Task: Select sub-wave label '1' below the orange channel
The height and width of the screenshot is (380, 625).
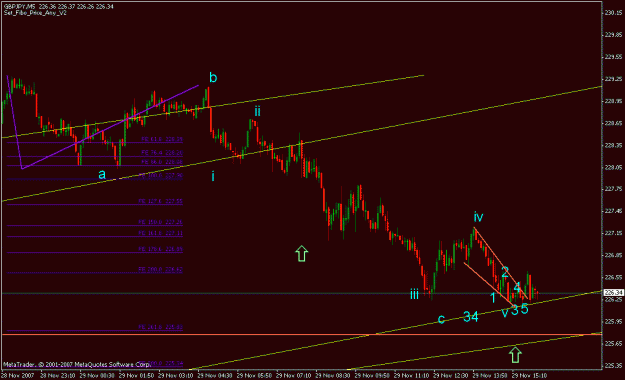Action: coord(493,297)
